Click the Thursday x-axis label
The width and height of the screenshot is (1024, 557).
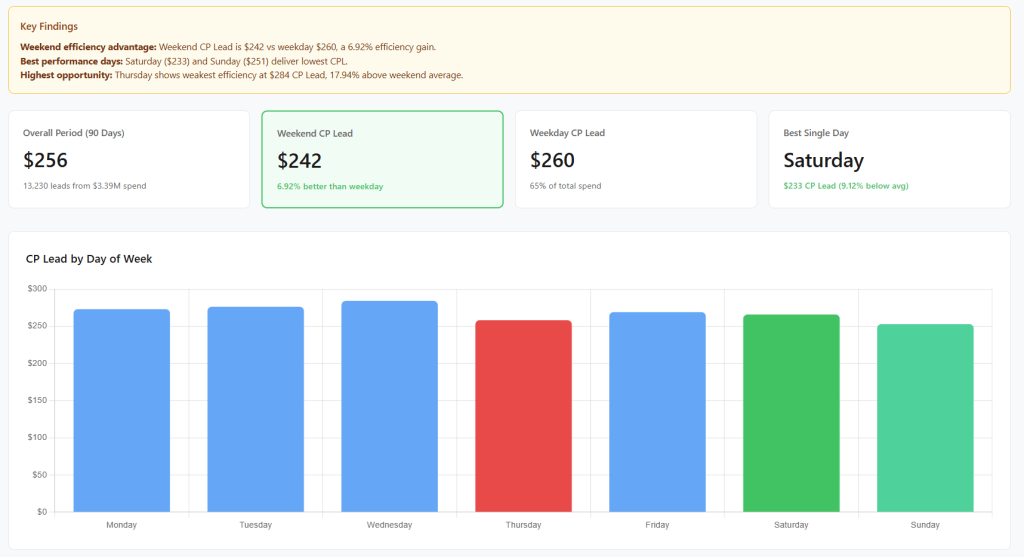tap(523, 525)
